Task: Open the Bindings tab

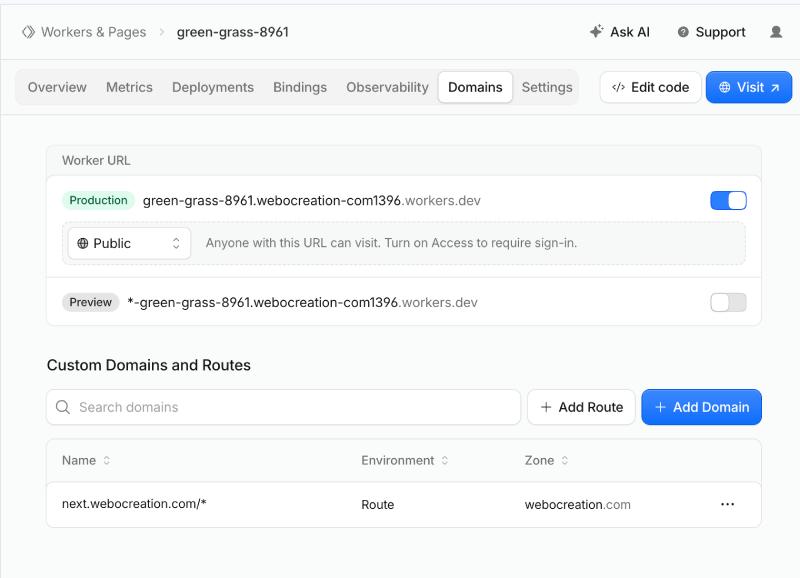Action: [300, 87]
